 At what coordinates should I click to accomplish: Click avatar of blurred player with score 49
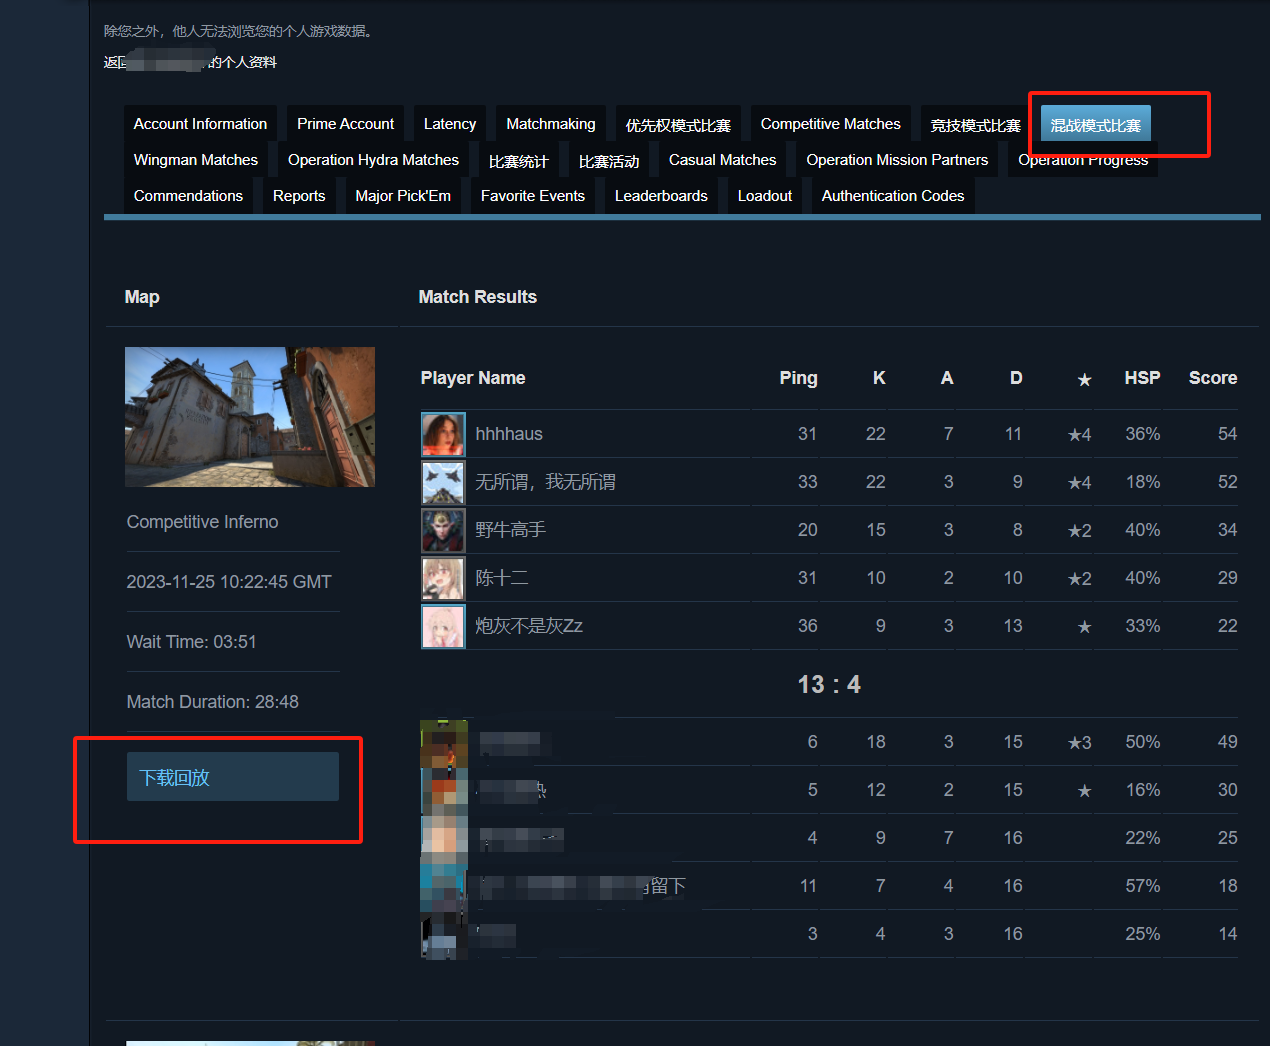[x=443, y=742]
